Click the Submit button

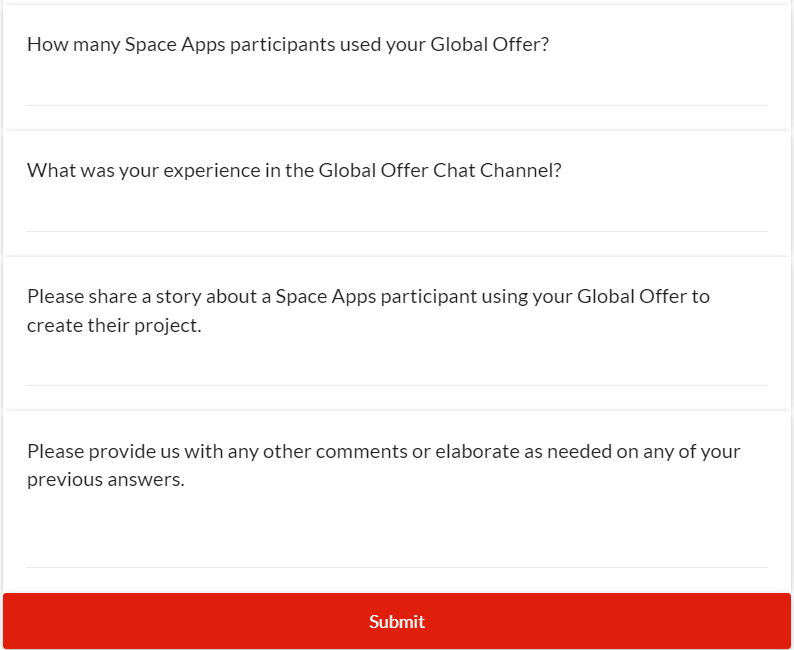(397, 621)
